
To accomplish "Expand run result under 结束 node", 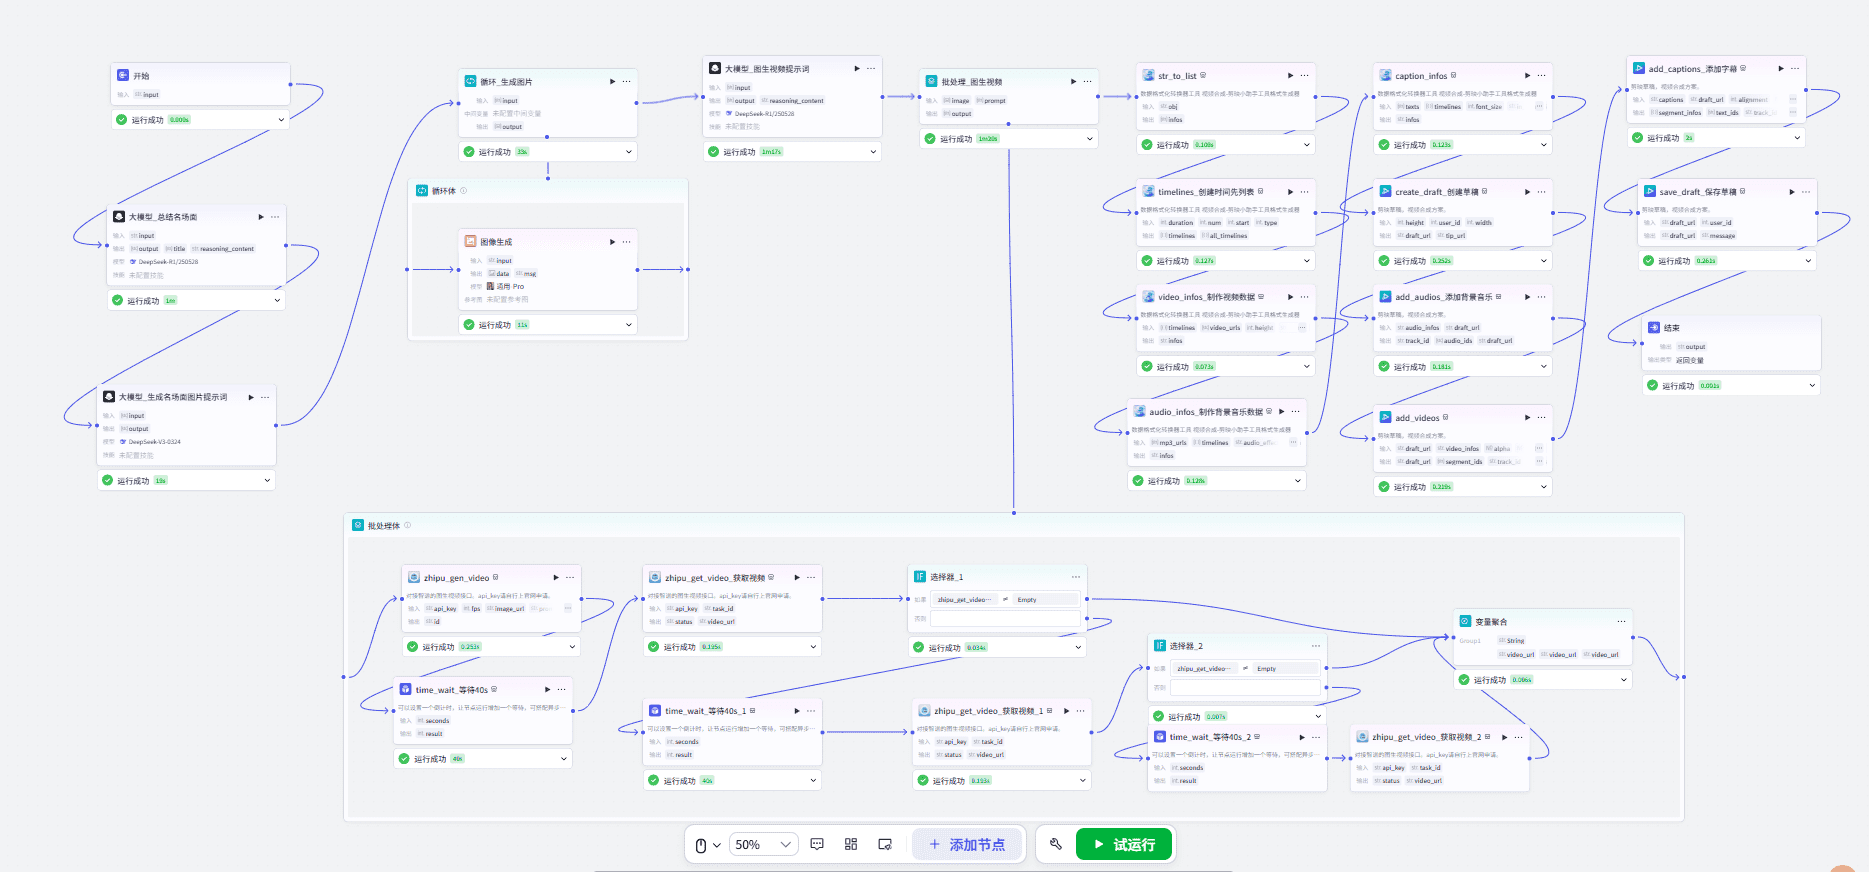I will click(x=1812, y=385).
